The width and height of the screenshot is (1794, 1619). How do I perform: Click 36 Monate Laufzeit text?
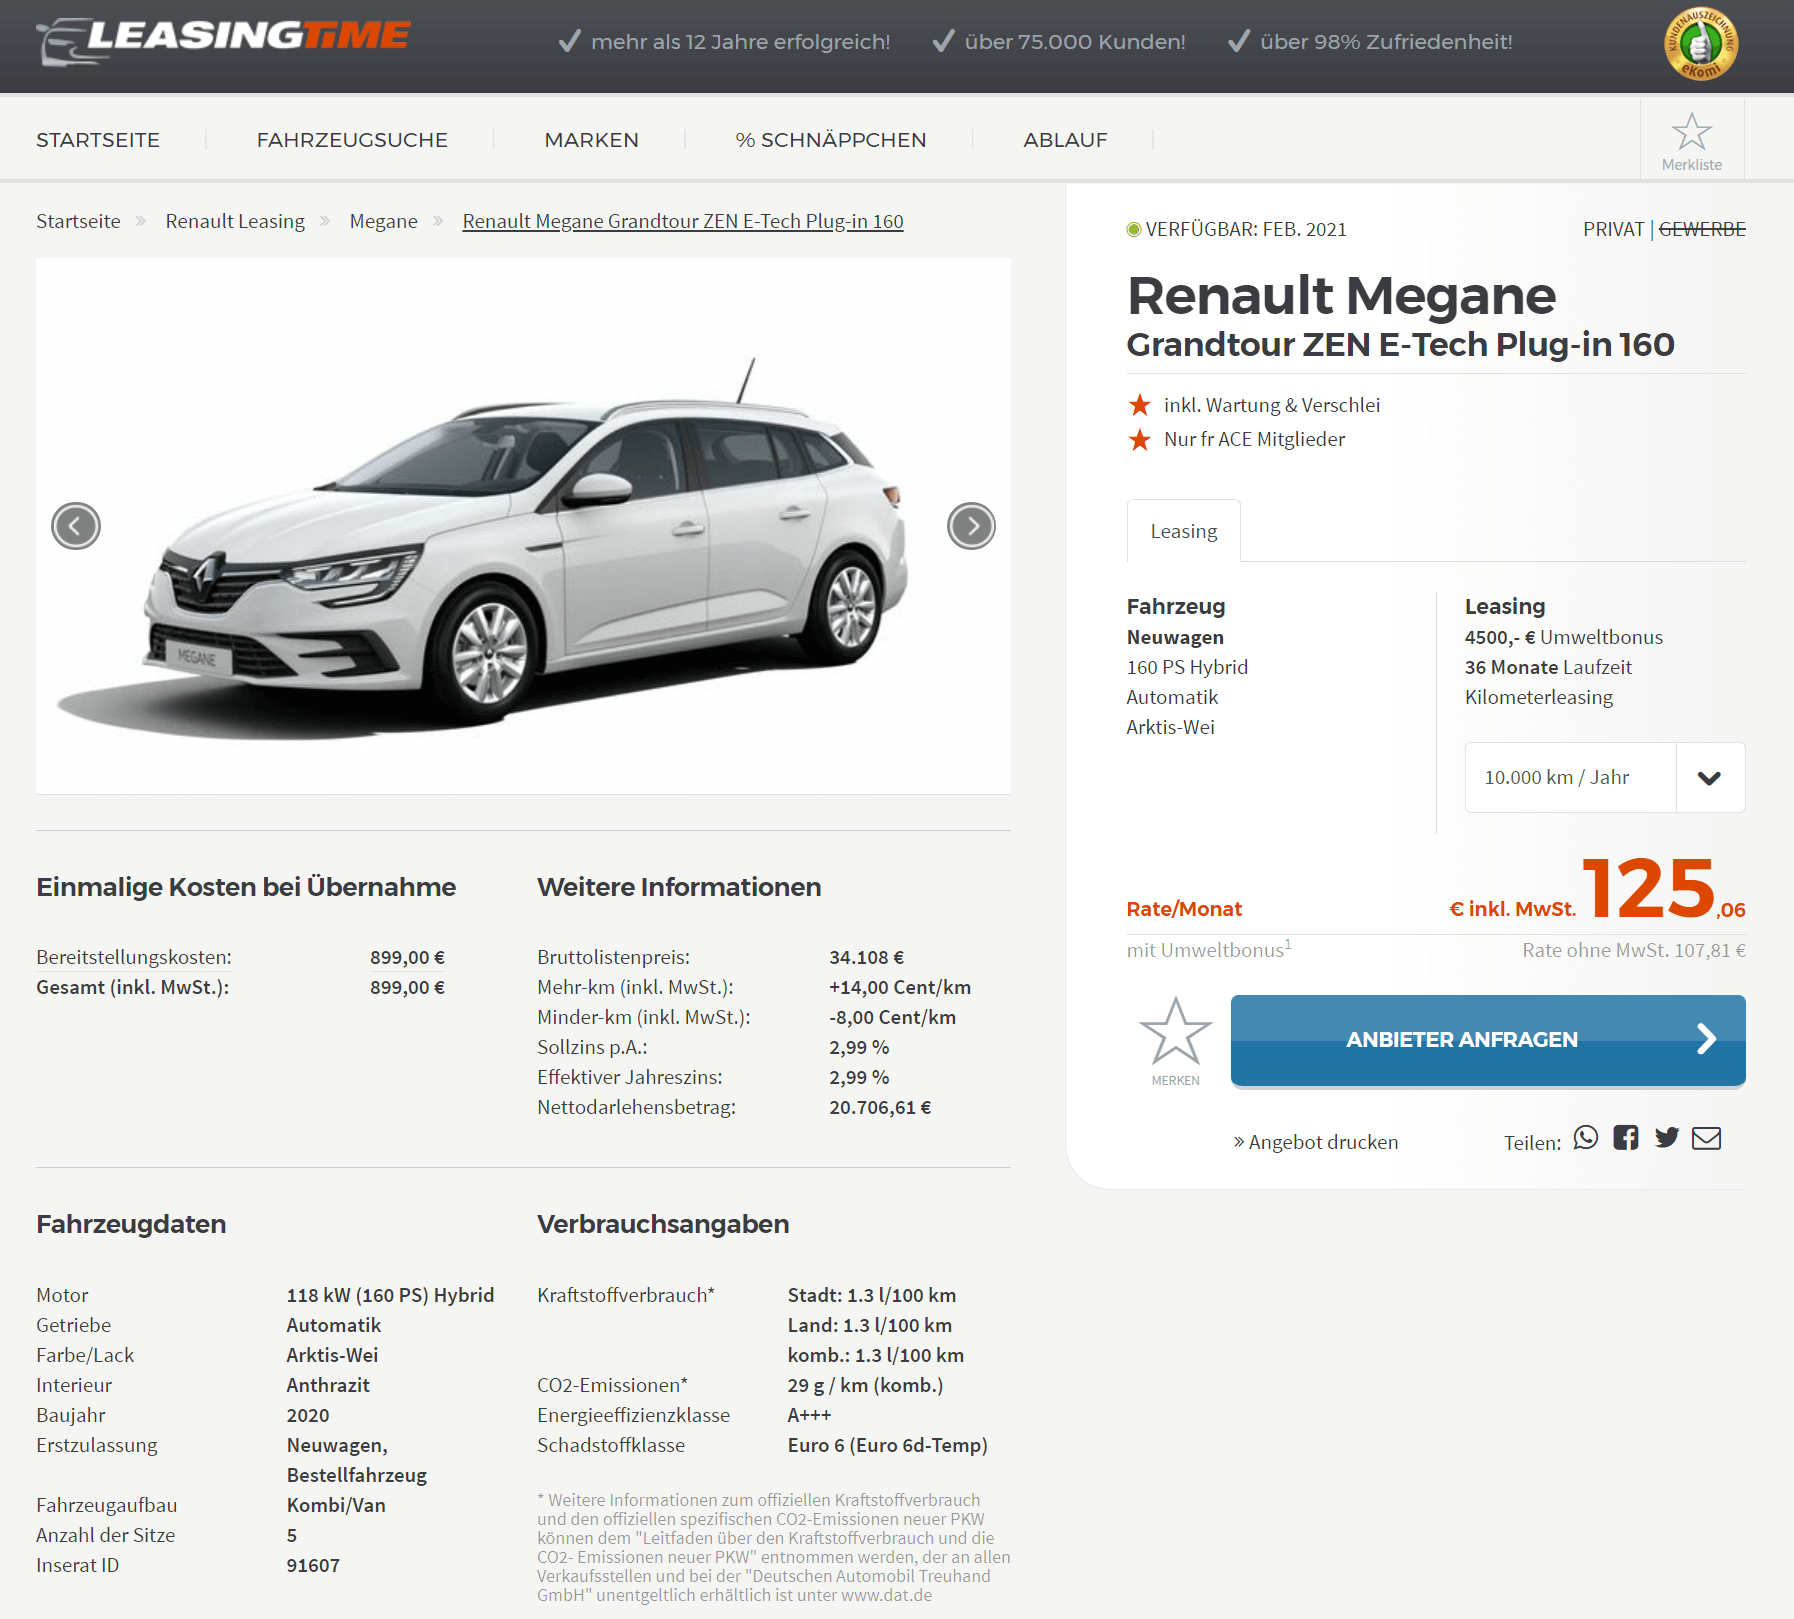pyautogui.click(x=1548, y=667)
